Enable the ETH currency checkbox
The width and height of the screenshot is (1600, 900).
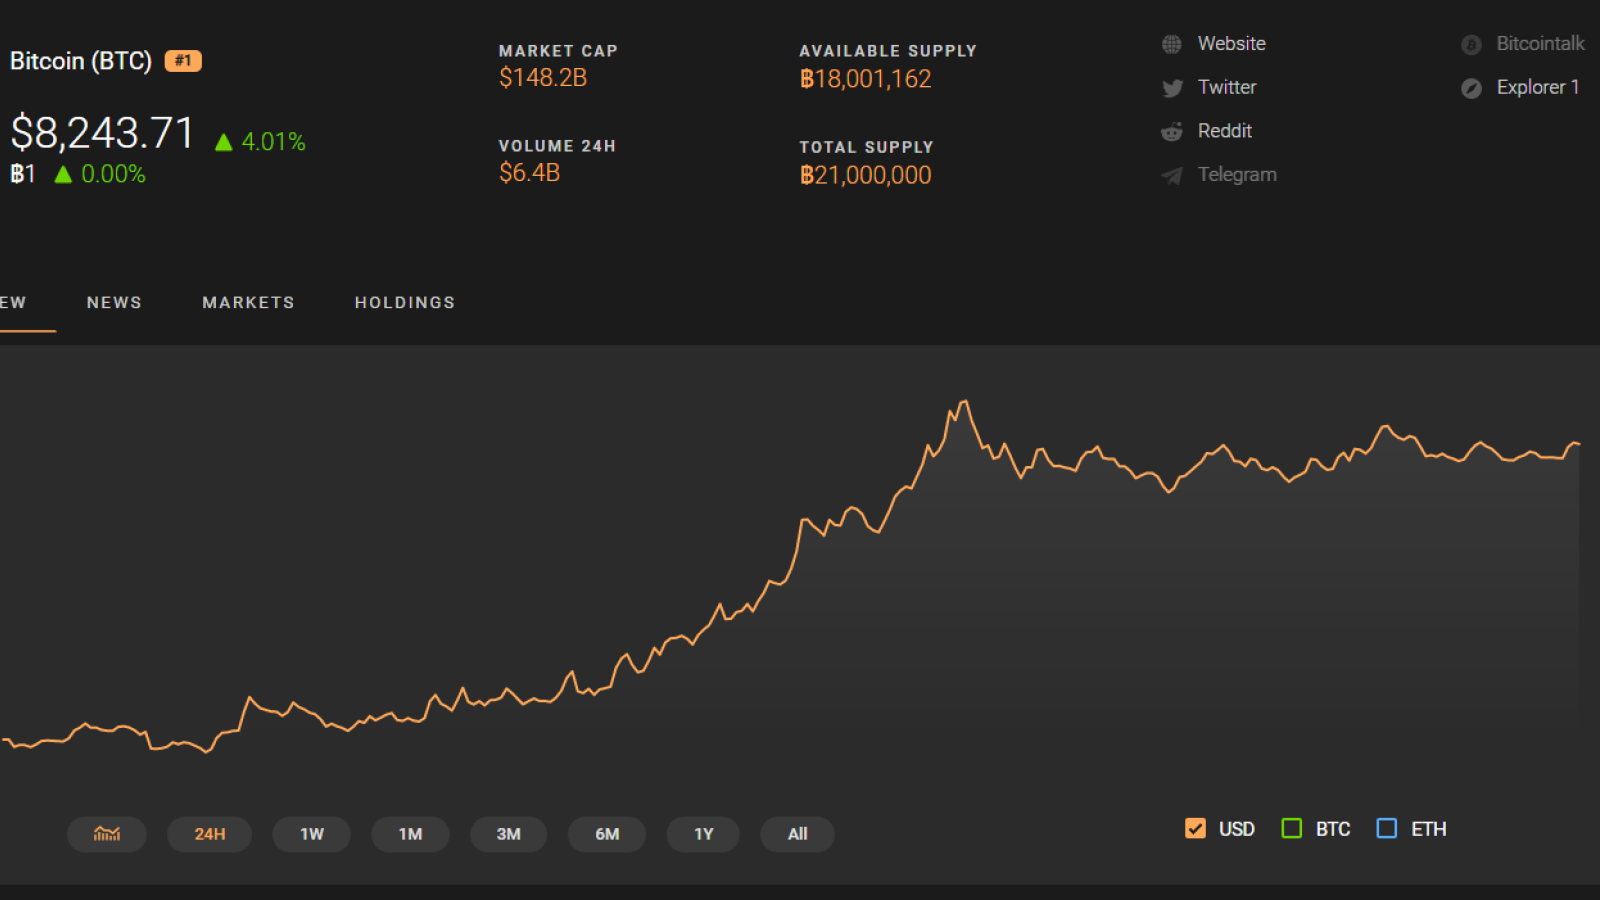coord(1387,828)
